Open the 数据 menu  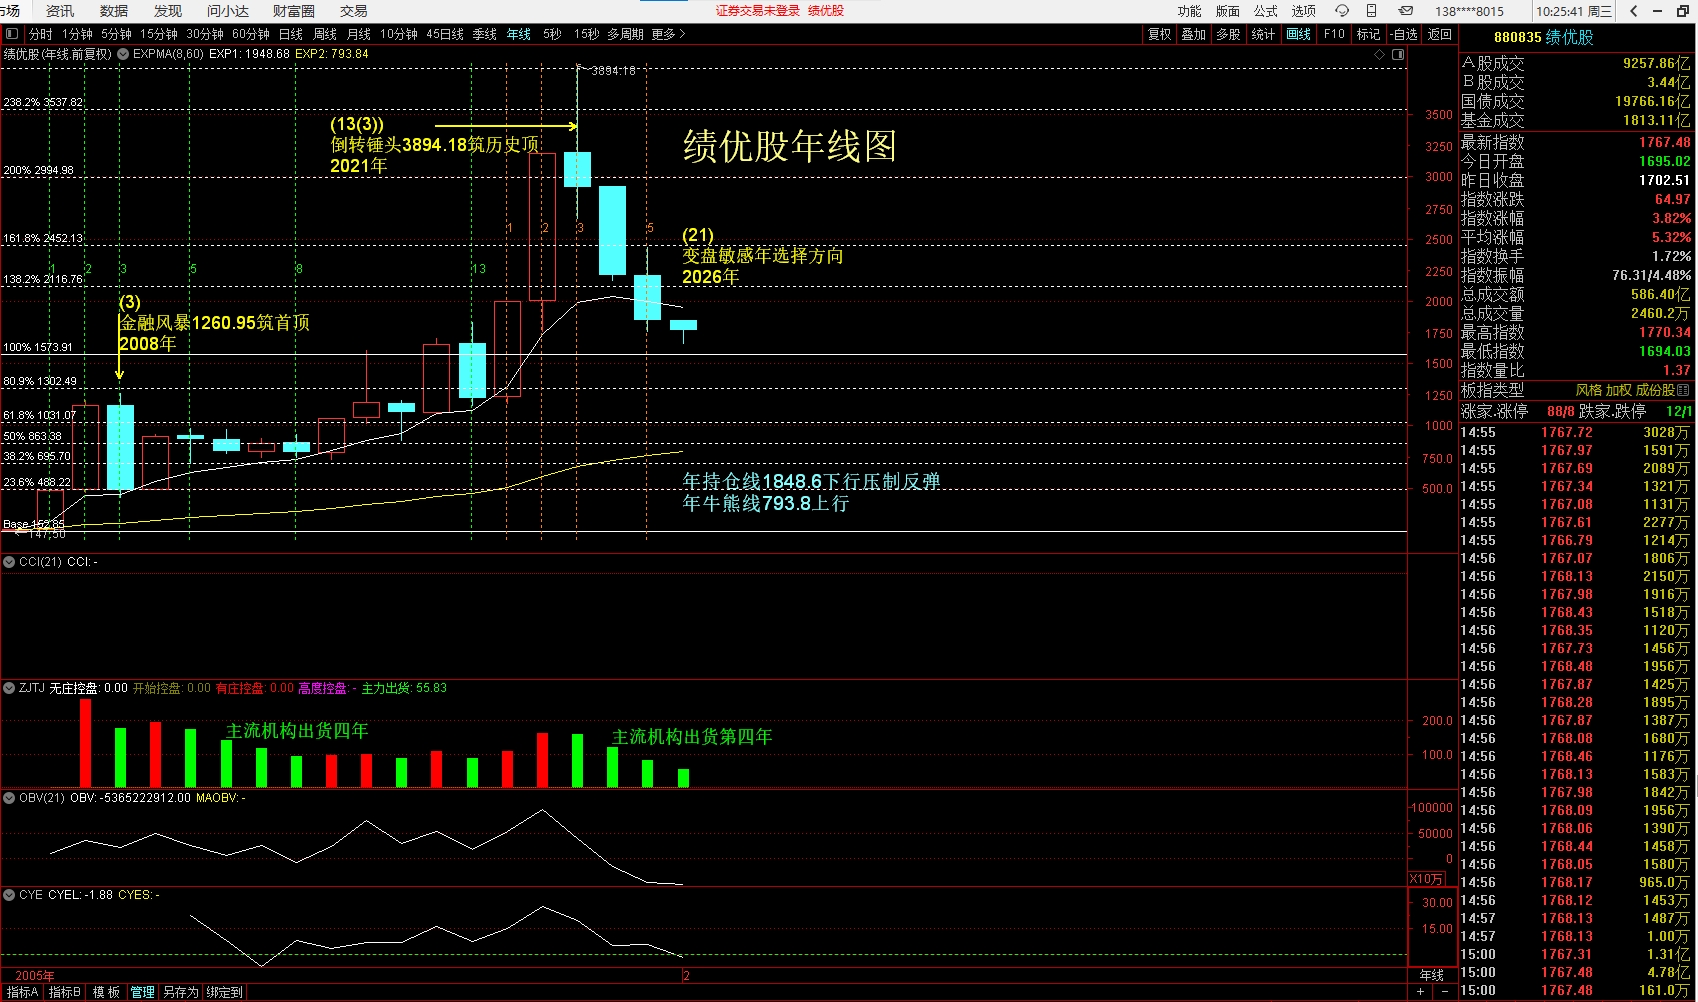pyautogui.click(x=114, y=11)
